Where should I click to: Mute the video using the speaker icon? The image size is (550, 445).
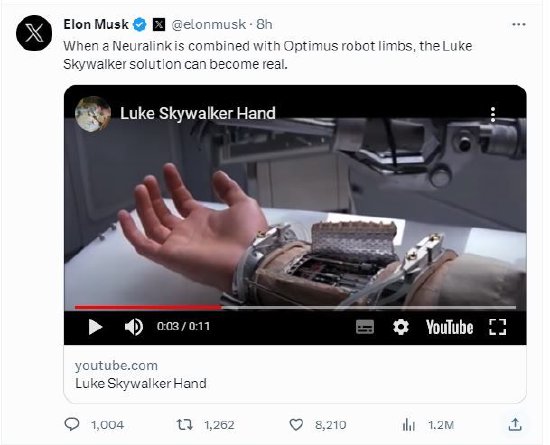point(134,327)
